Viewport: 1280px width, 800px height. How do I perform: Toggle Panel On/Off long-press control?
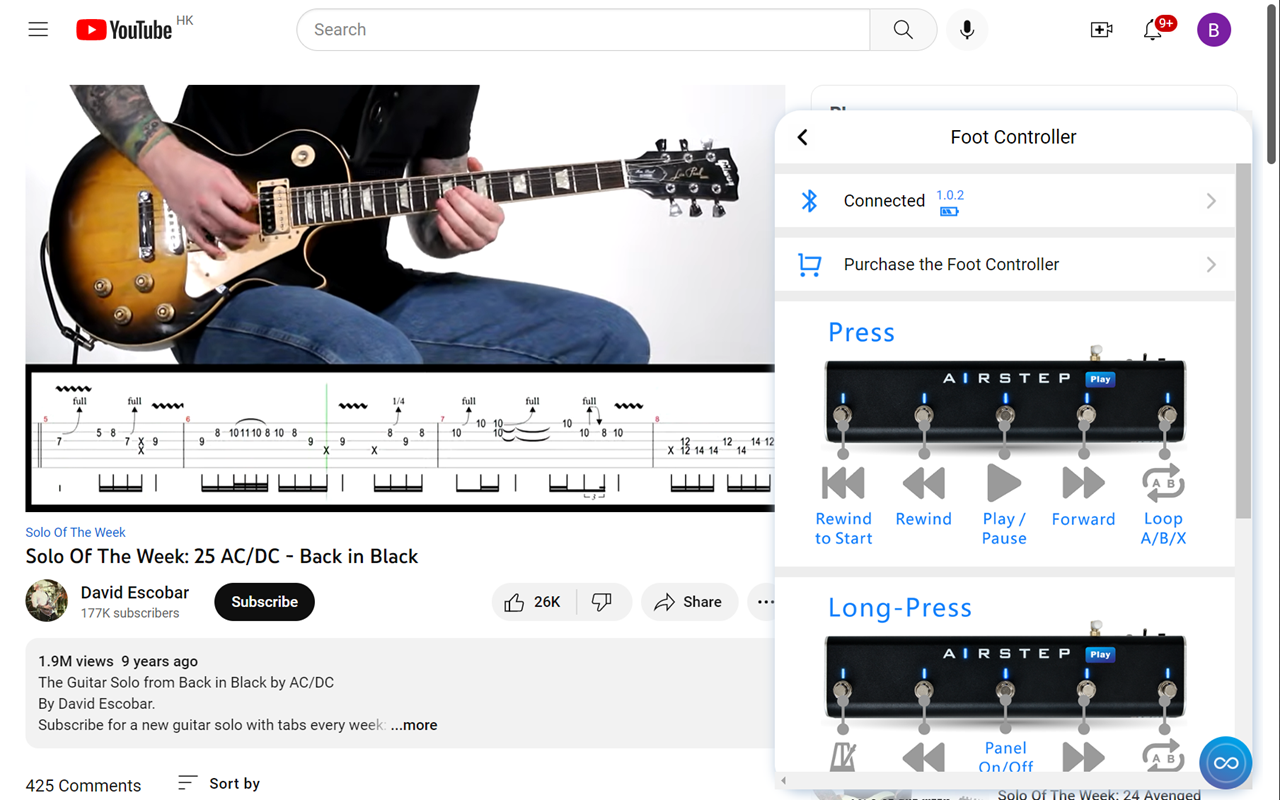point(1004,758)
